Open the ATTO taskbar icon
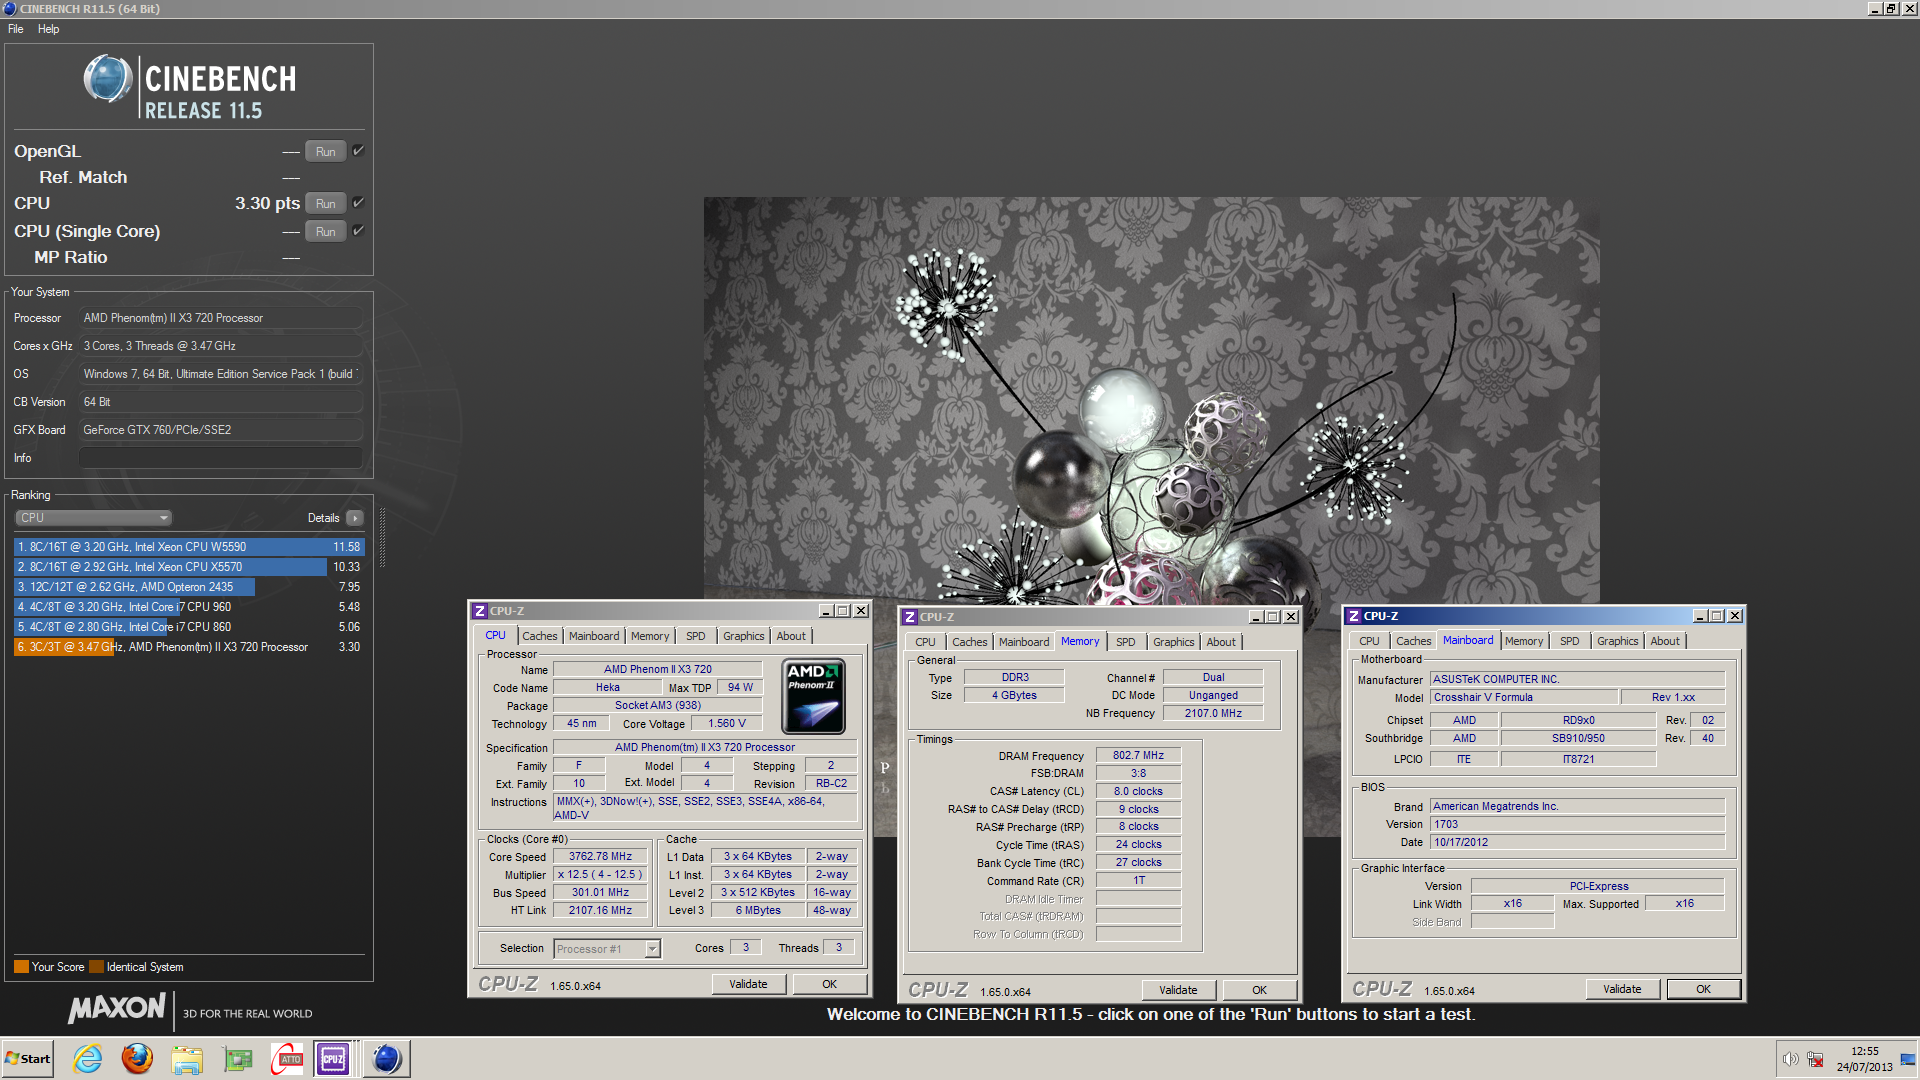 (x=287, y=1058)
